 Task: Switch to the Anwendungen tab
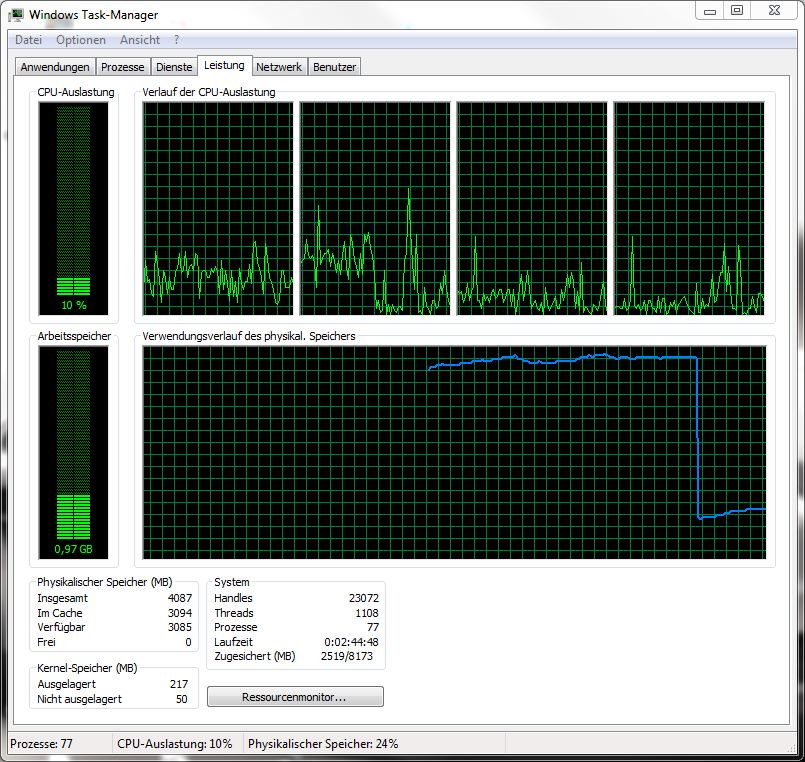55,67
